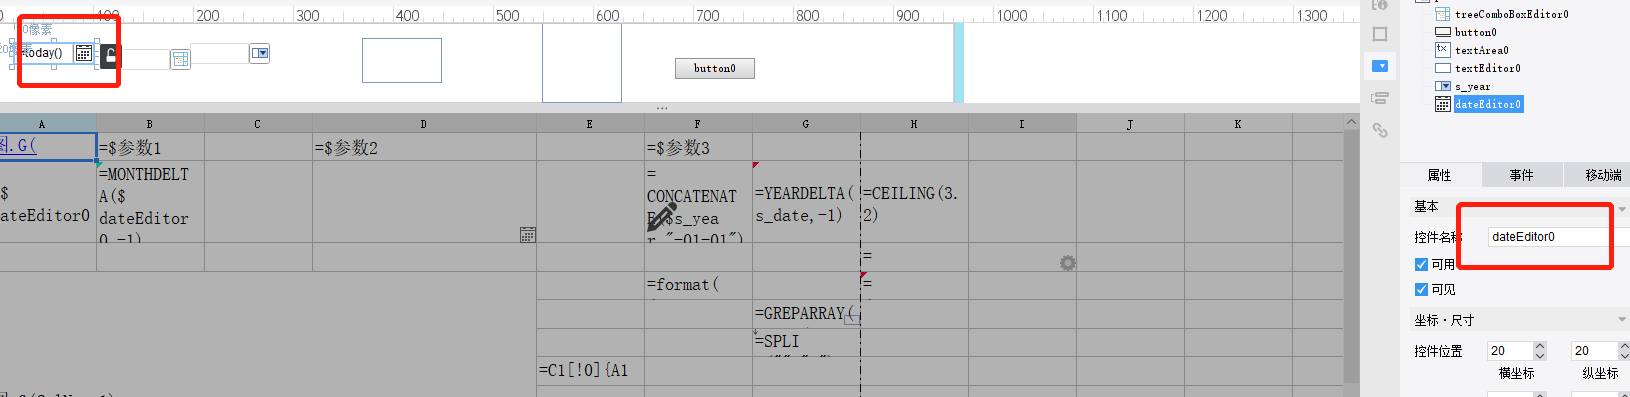Increase the 横坐标 value with the up arrow

point(1540,346)
